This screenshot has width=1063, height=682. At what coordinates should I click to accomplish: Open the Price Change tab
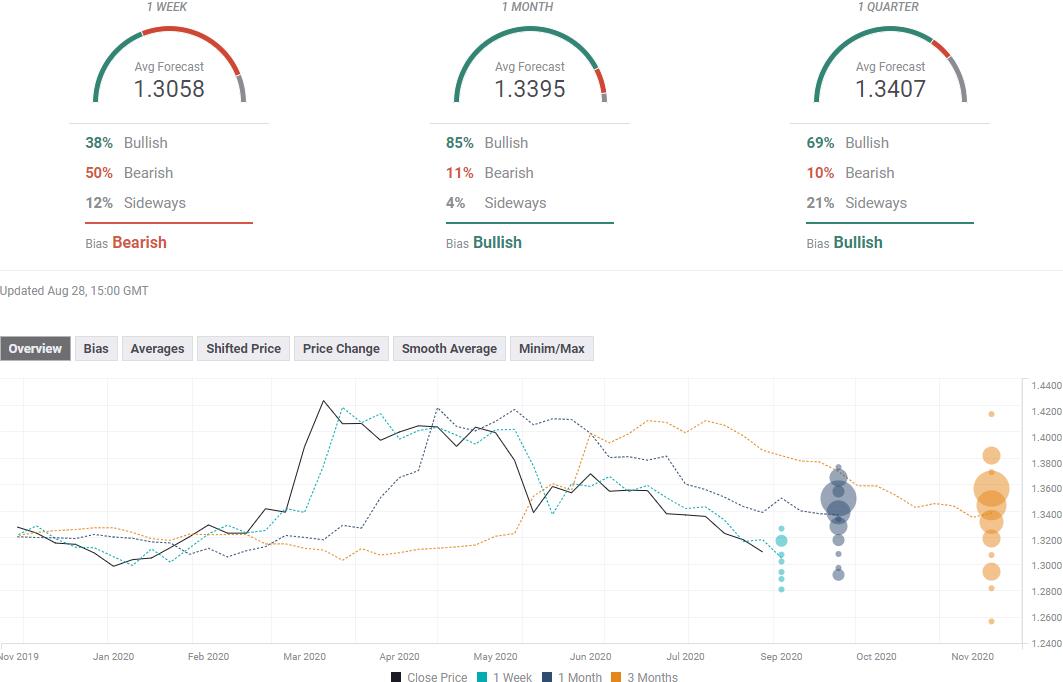[x=341, y=348]
